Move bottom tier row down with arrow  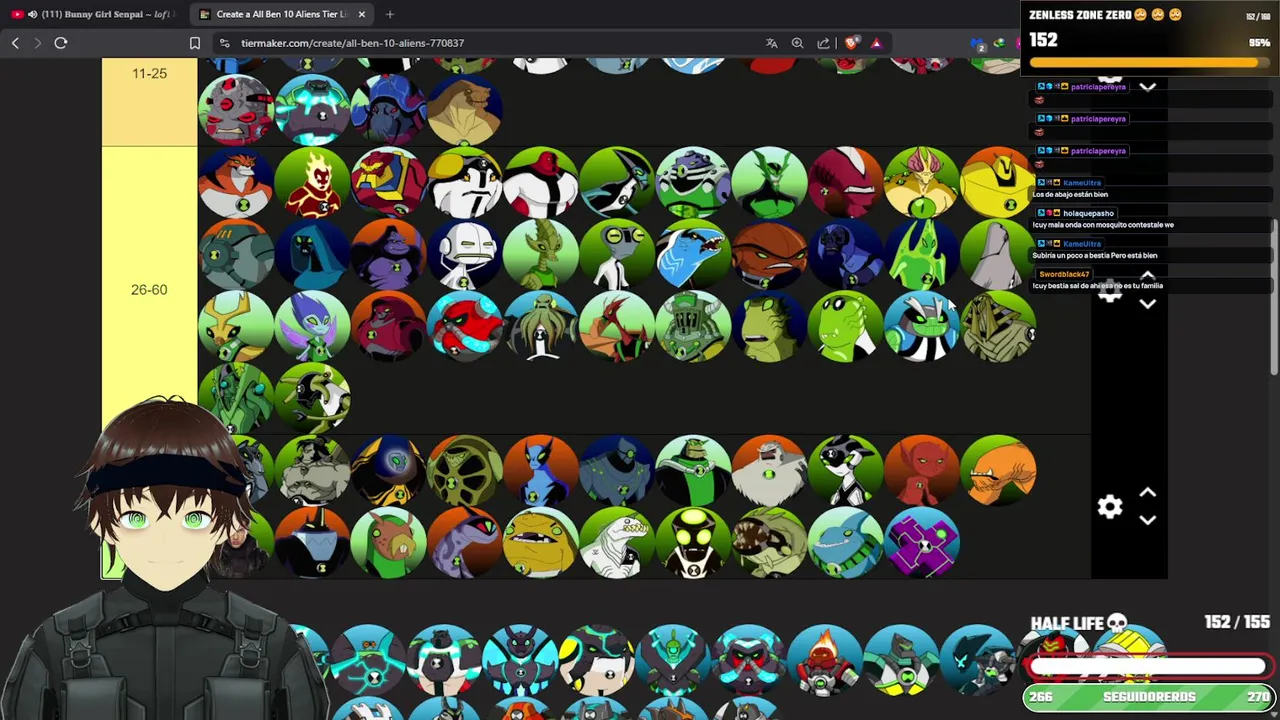(x=1148, y=520)
